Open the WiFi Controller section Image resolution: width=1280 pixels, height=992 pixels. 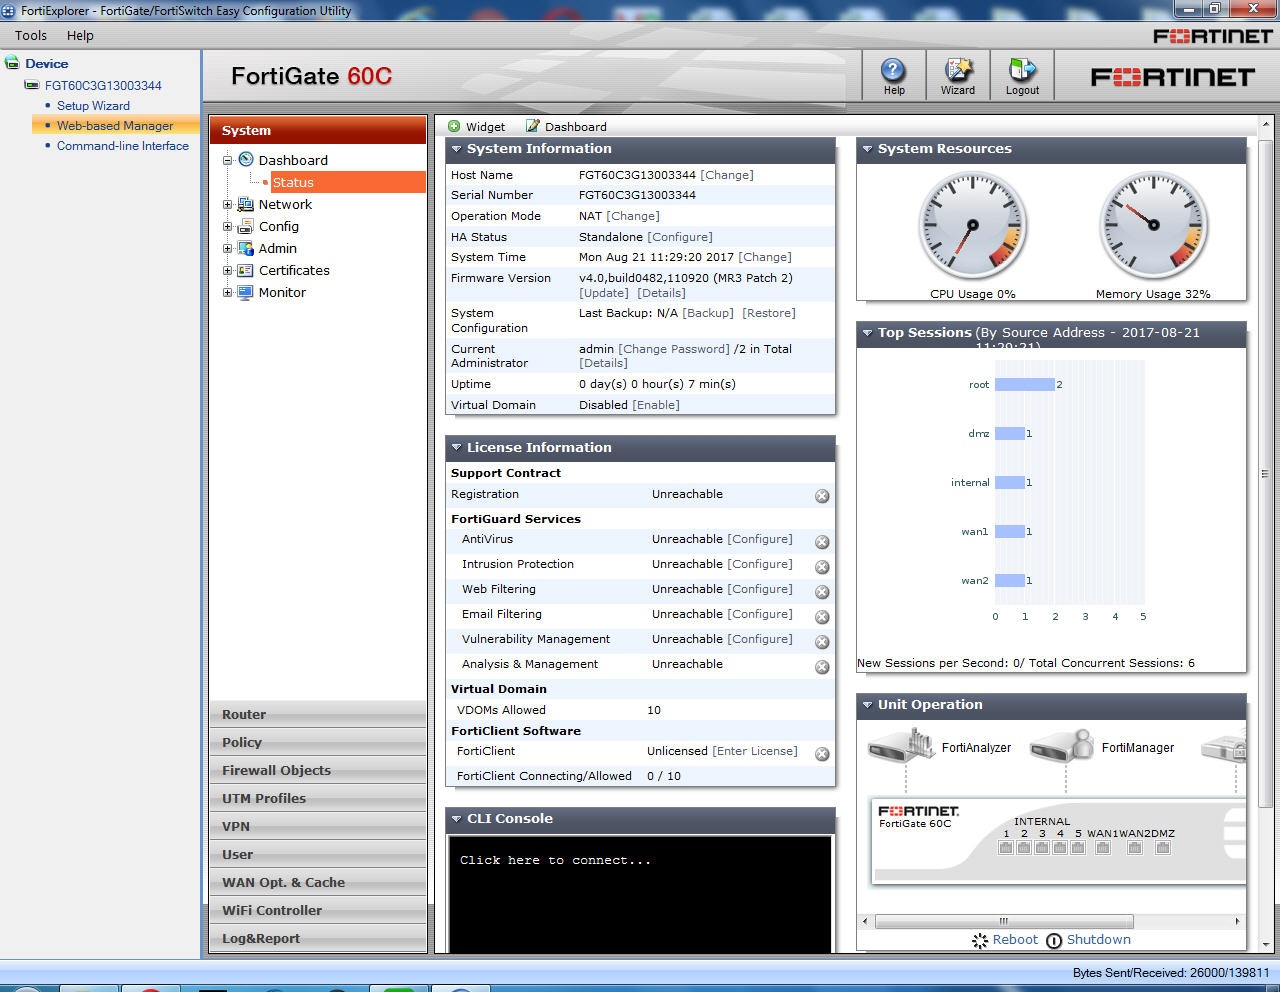318,910
